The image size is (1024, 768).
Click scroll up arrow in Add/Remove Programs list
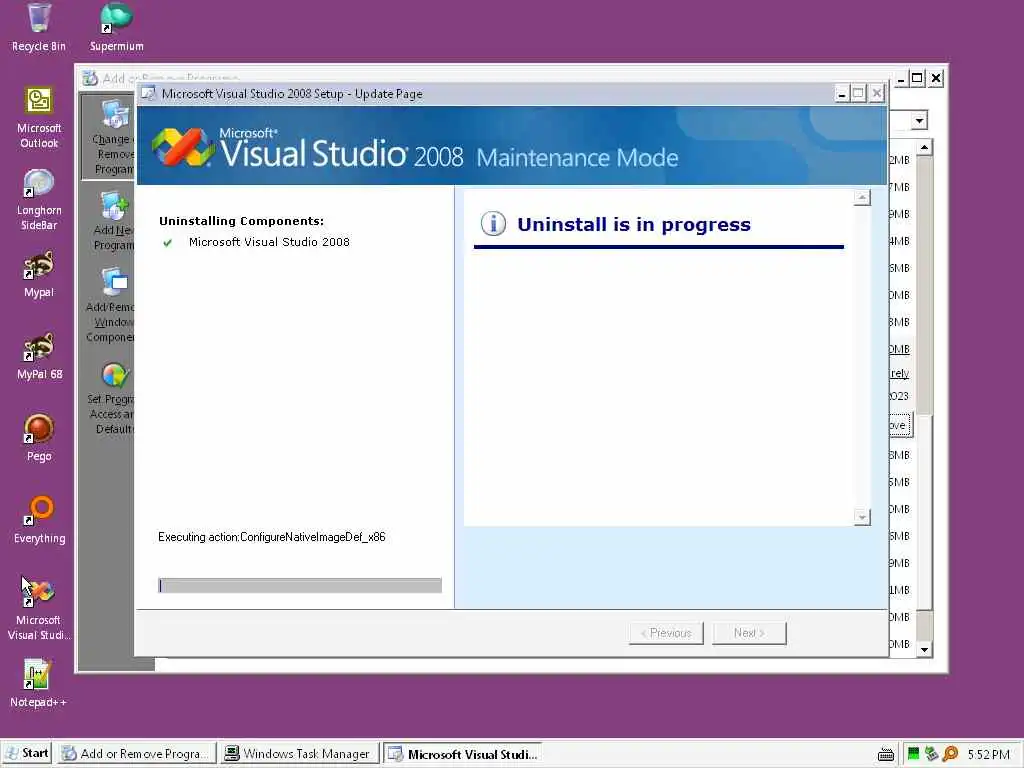924,148
